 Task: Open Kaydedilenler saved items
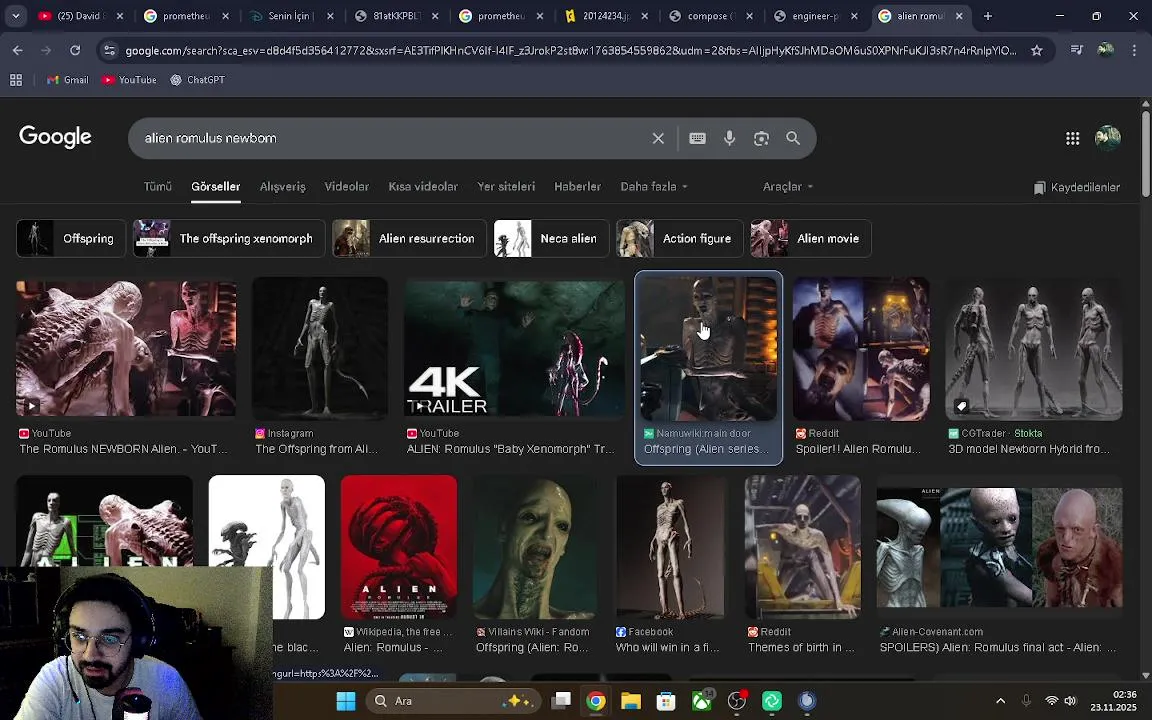point(1076,187)
